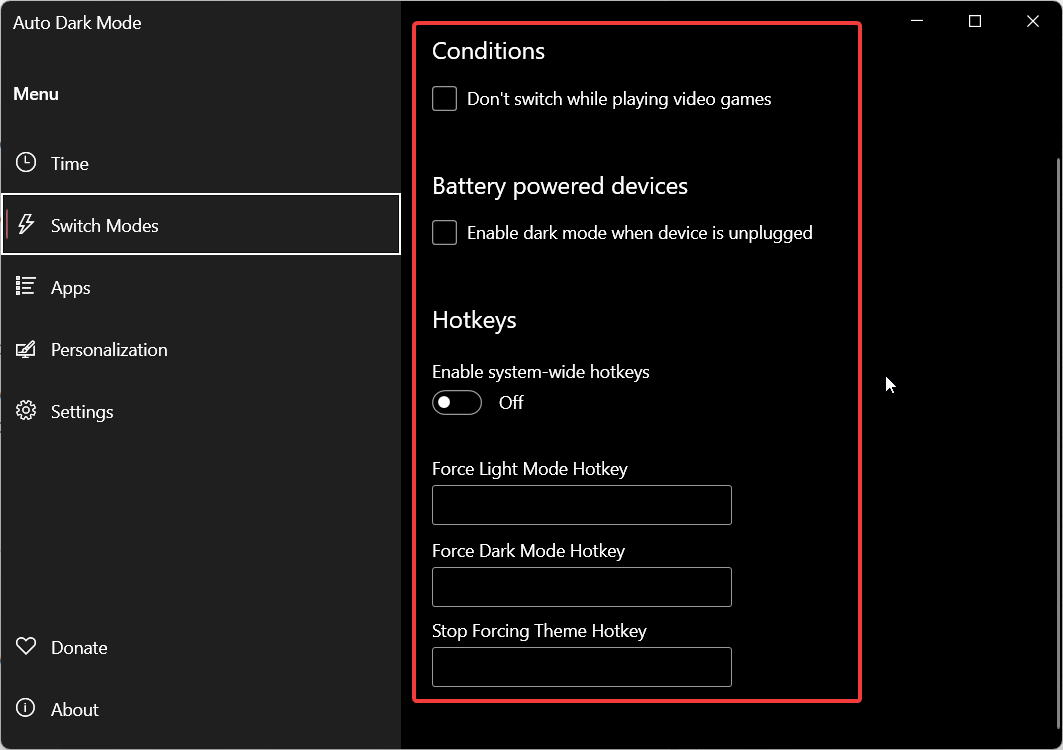This screenshot has height=750, width=1063.
Task: Show the About page
Action: [x=201, y=709]
